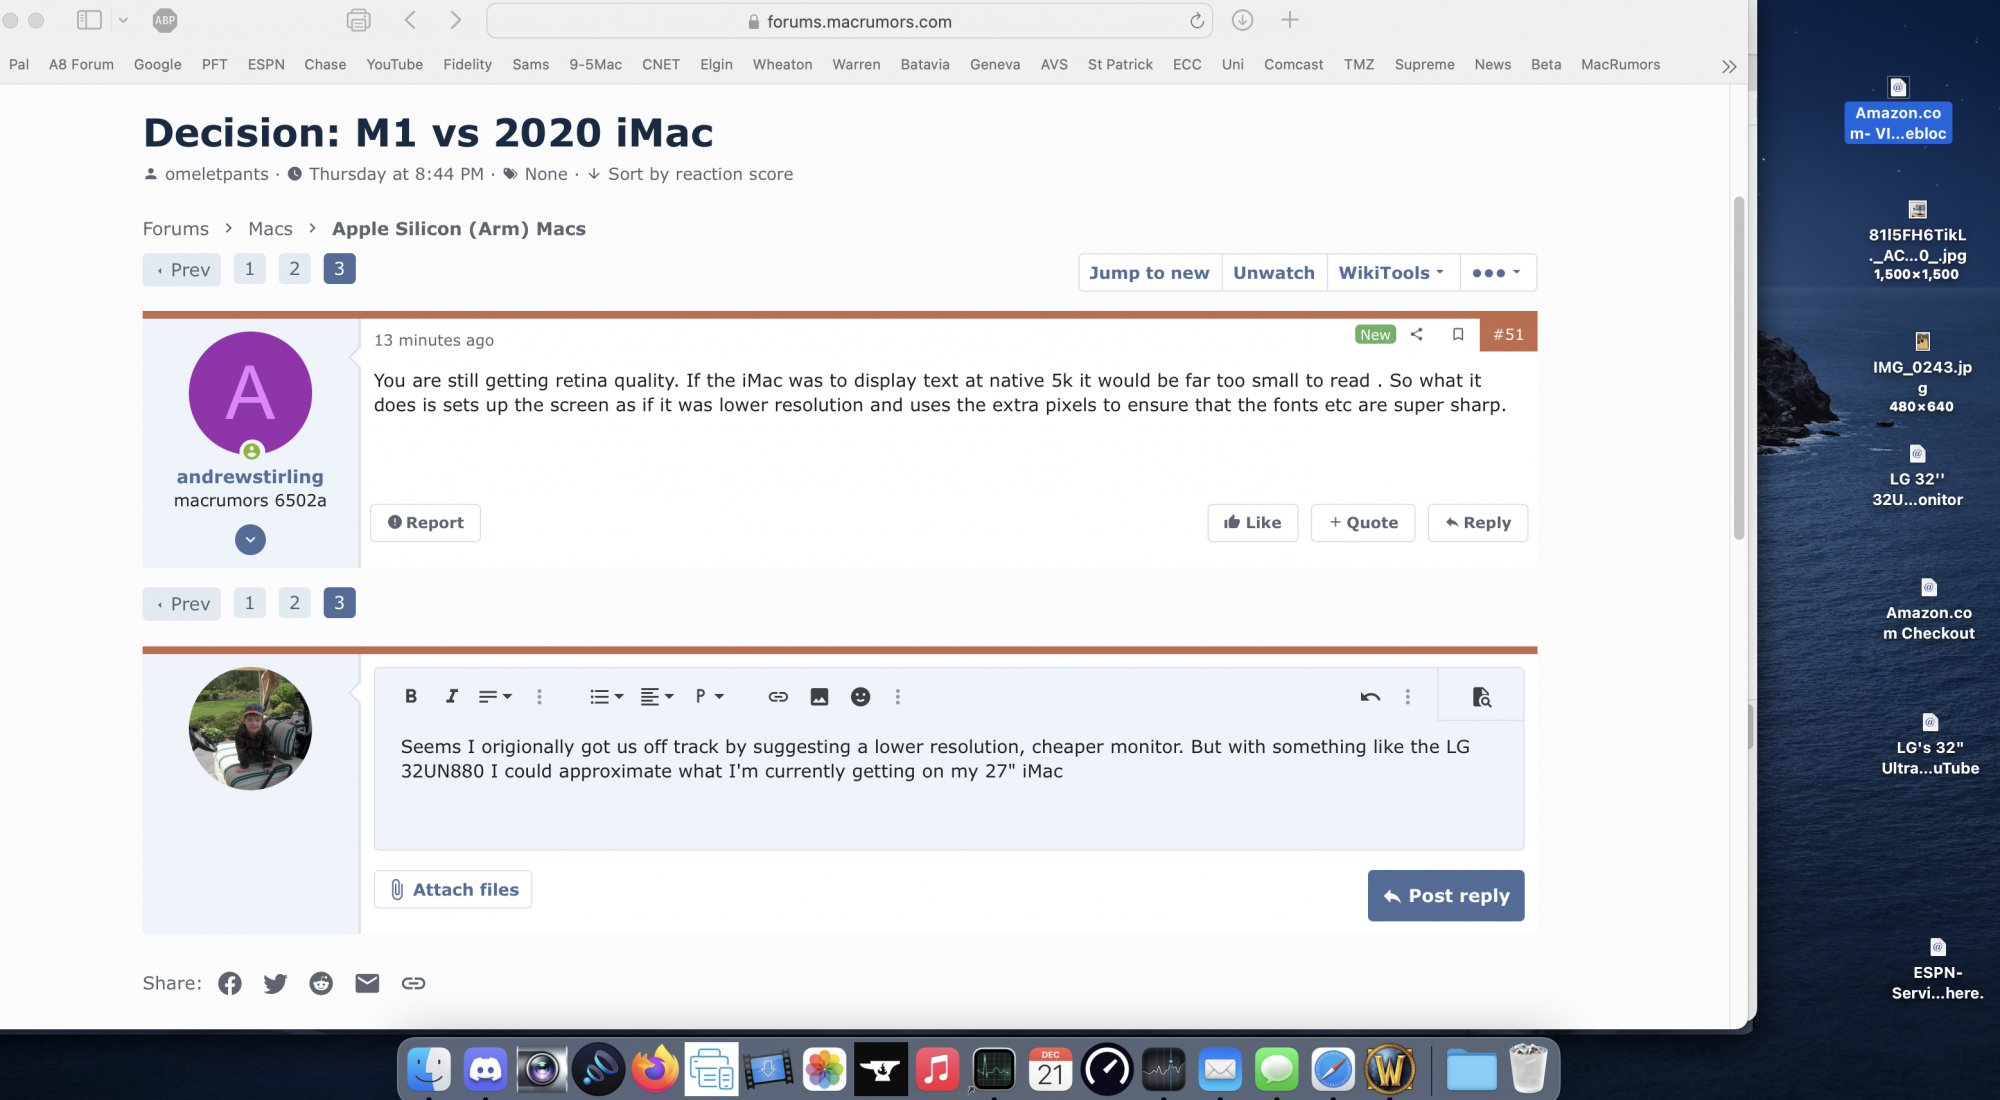Click into the reply text area
Screen dimensions: 2000x1100
click(947, 800)
